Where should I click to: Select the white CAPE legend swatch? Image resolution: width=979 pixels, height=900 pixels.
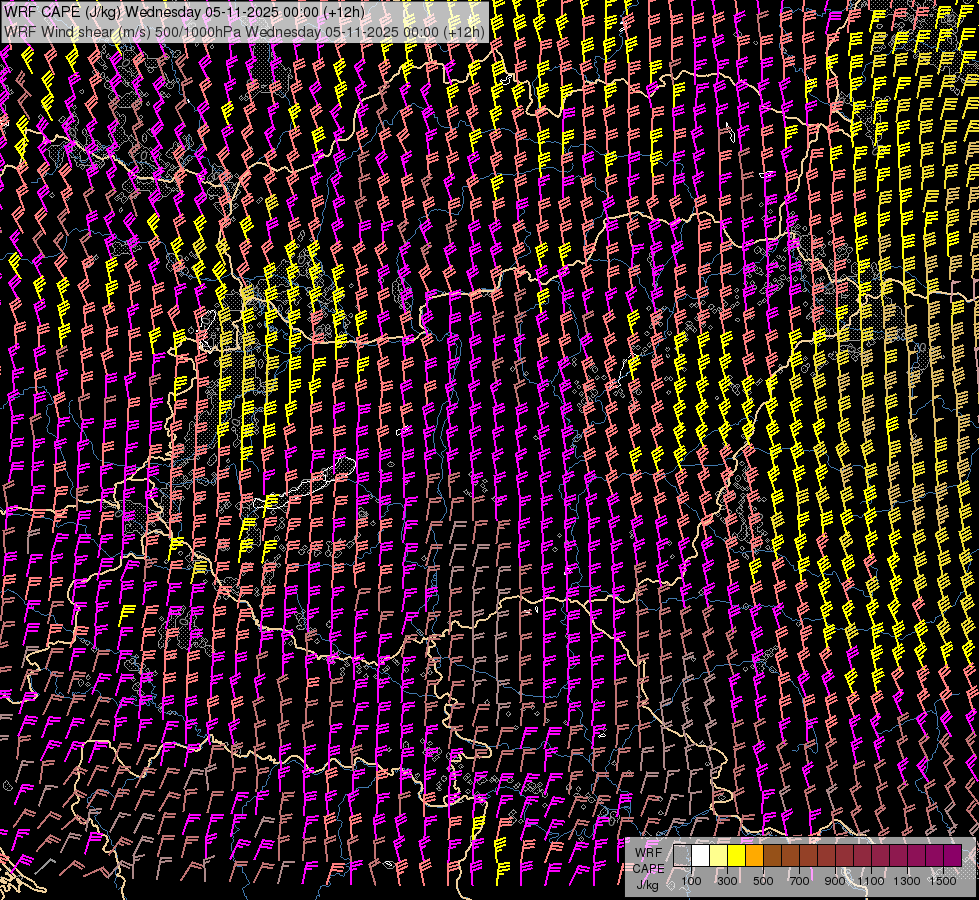click(x=701, y=855)
